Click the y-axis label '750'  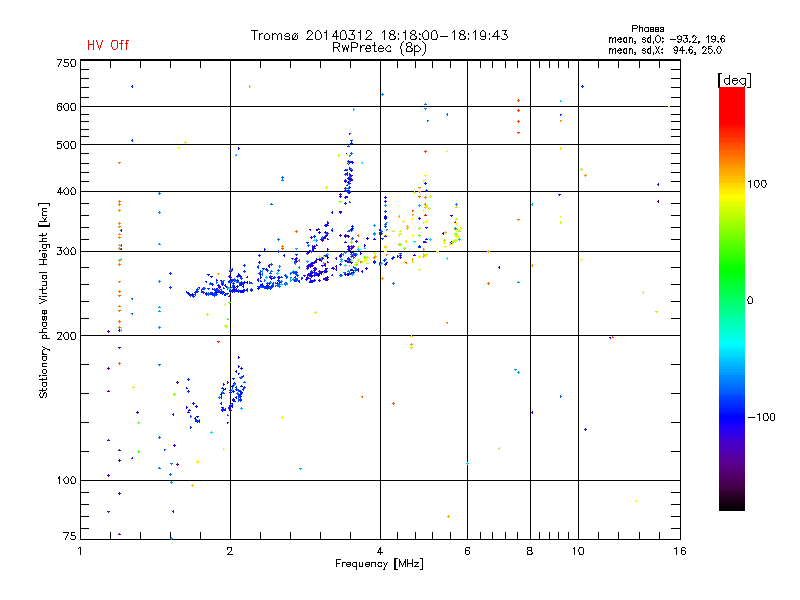[x=66, y=63]
